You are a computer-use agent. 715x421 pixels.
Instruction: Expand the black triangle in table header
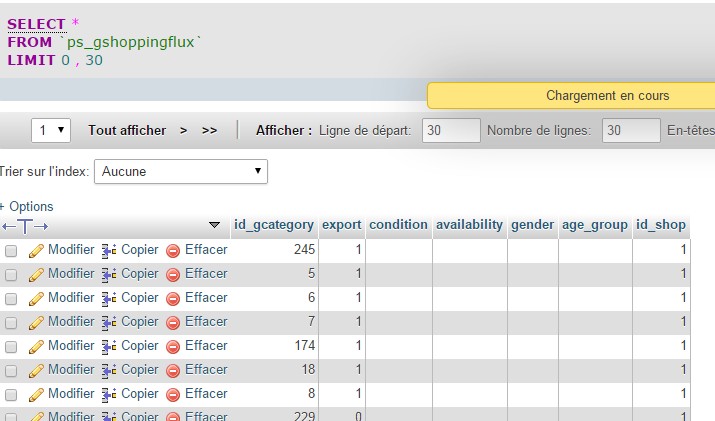(214, 225)
